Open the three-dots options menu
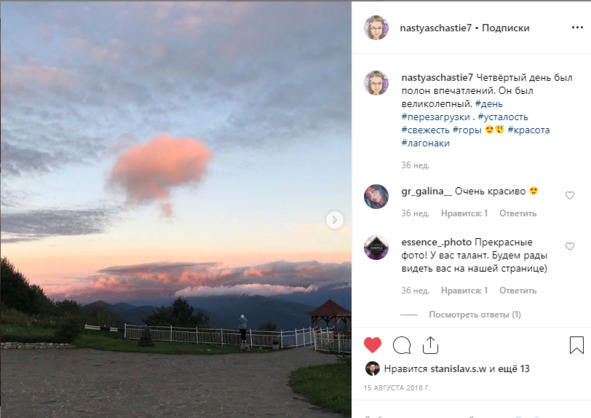This screenshot has height=418, width=591. click(577, 28)
